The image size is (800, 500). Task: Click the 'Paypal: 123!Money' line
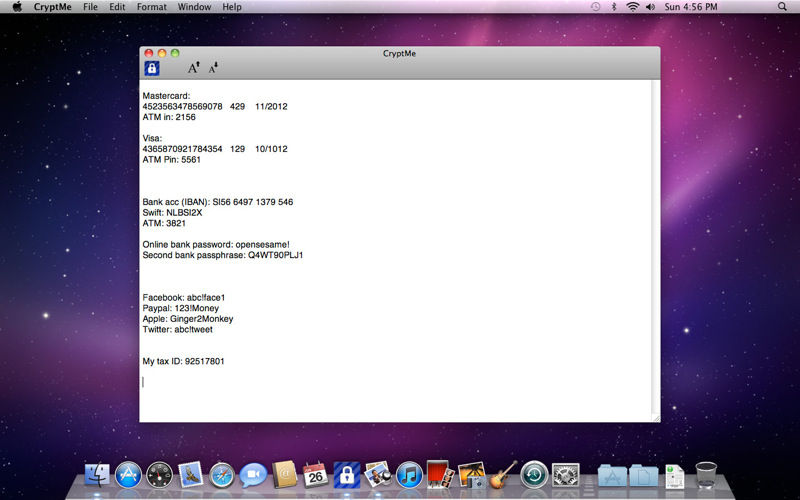[x=181, y=308]
